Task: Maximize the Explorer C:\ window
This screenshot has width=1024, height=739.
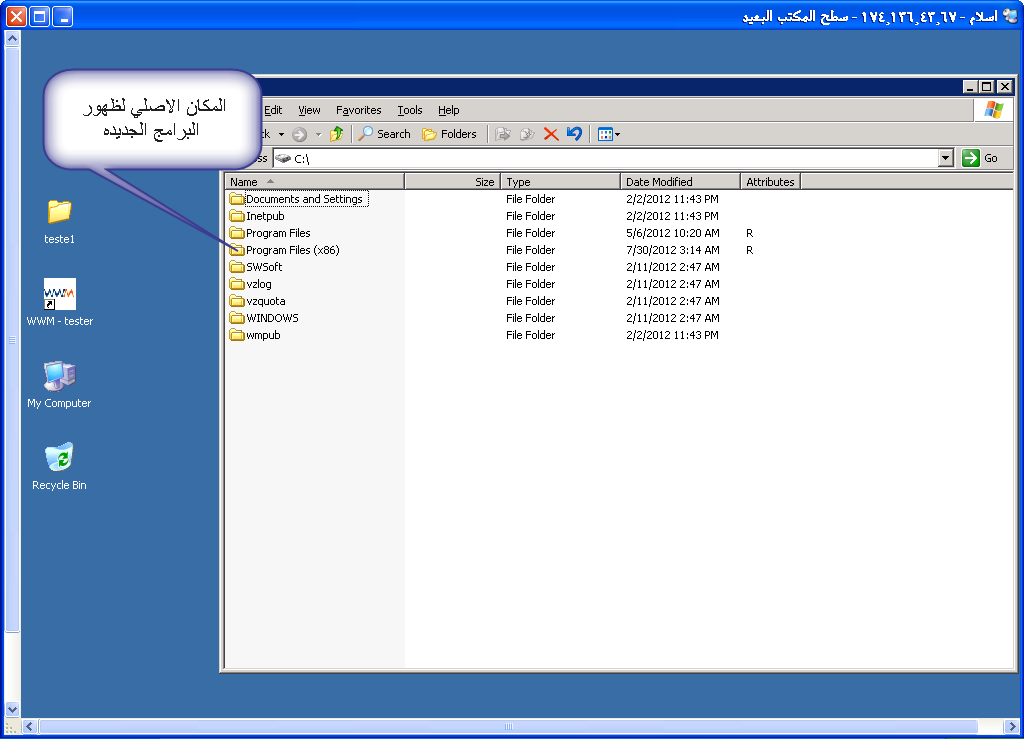Action: tap(987, 86)
